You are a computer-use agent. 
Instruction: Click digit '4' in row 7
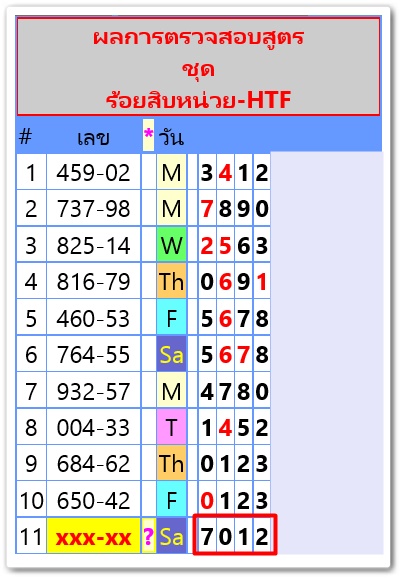(x=207, y=391)
